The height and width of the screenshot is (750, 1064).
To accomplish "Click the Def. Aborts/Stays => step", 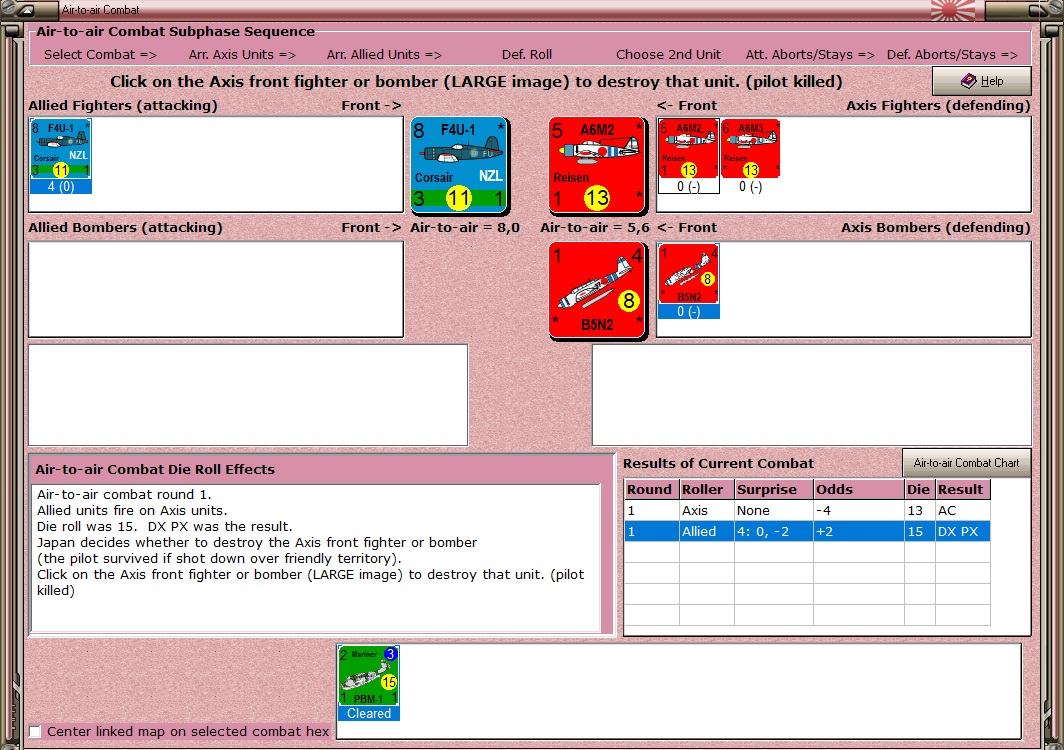I will tap(952, 54).
